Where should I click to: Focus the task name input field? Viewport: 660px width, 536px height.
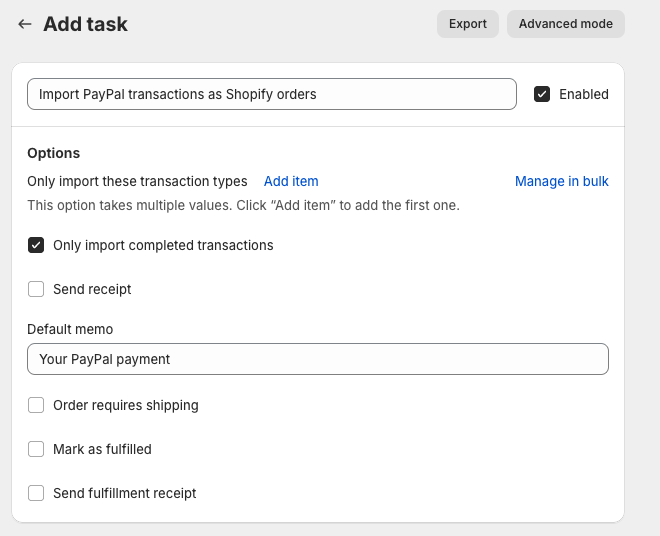(x=271, y=94)
